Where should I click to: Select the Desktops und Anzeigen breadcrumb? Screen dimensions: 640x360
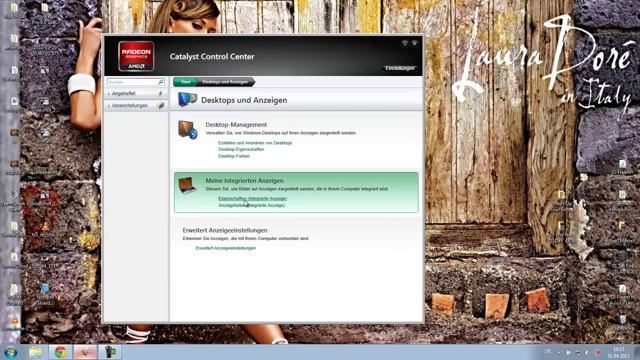click(x=225, y=82)
